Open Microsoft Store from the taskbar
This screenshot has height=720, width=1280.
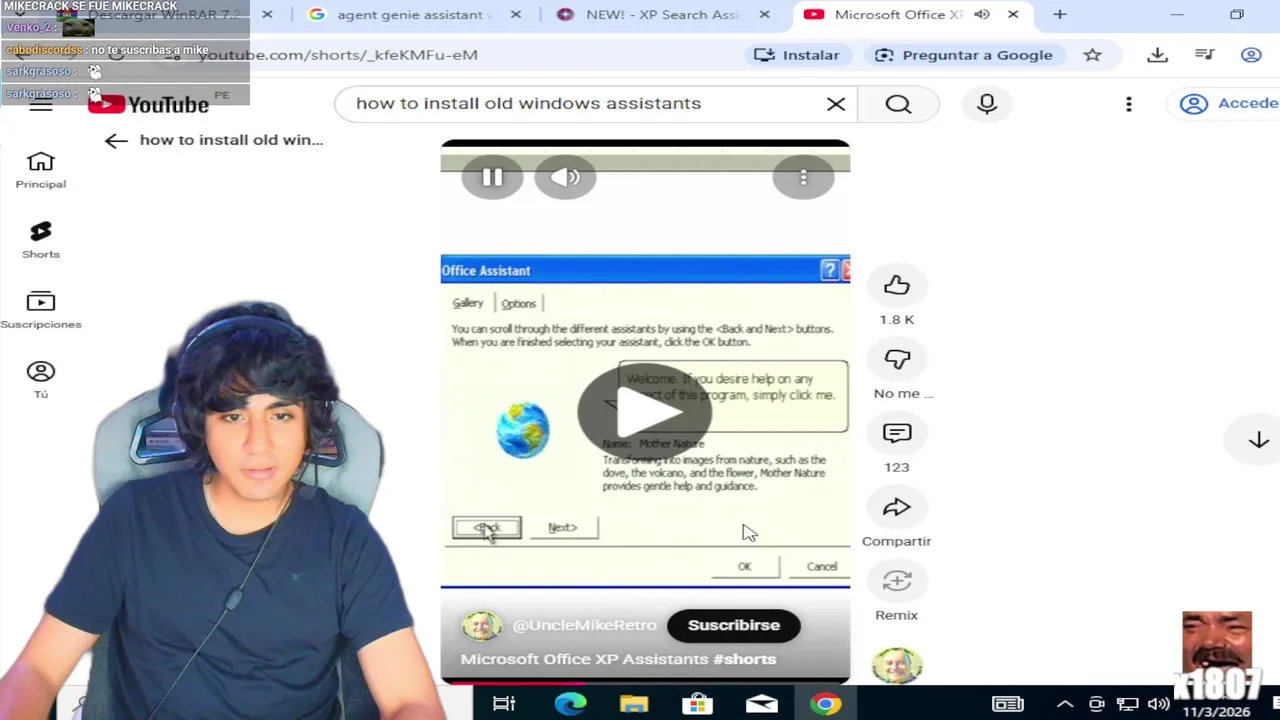tap(697, 704)
